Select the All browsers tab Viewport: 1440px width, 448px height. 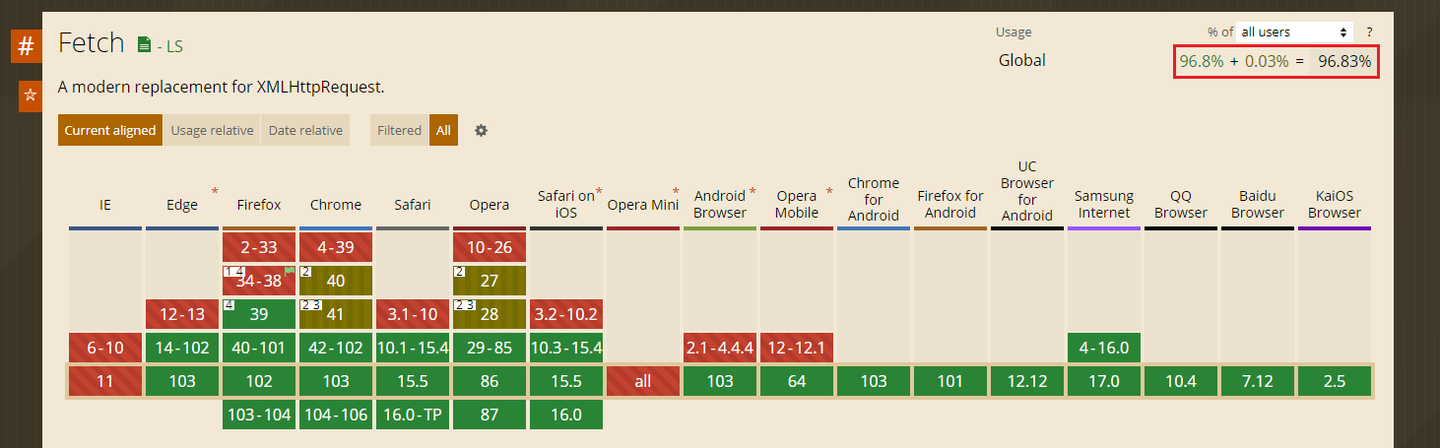pos(444,130)
